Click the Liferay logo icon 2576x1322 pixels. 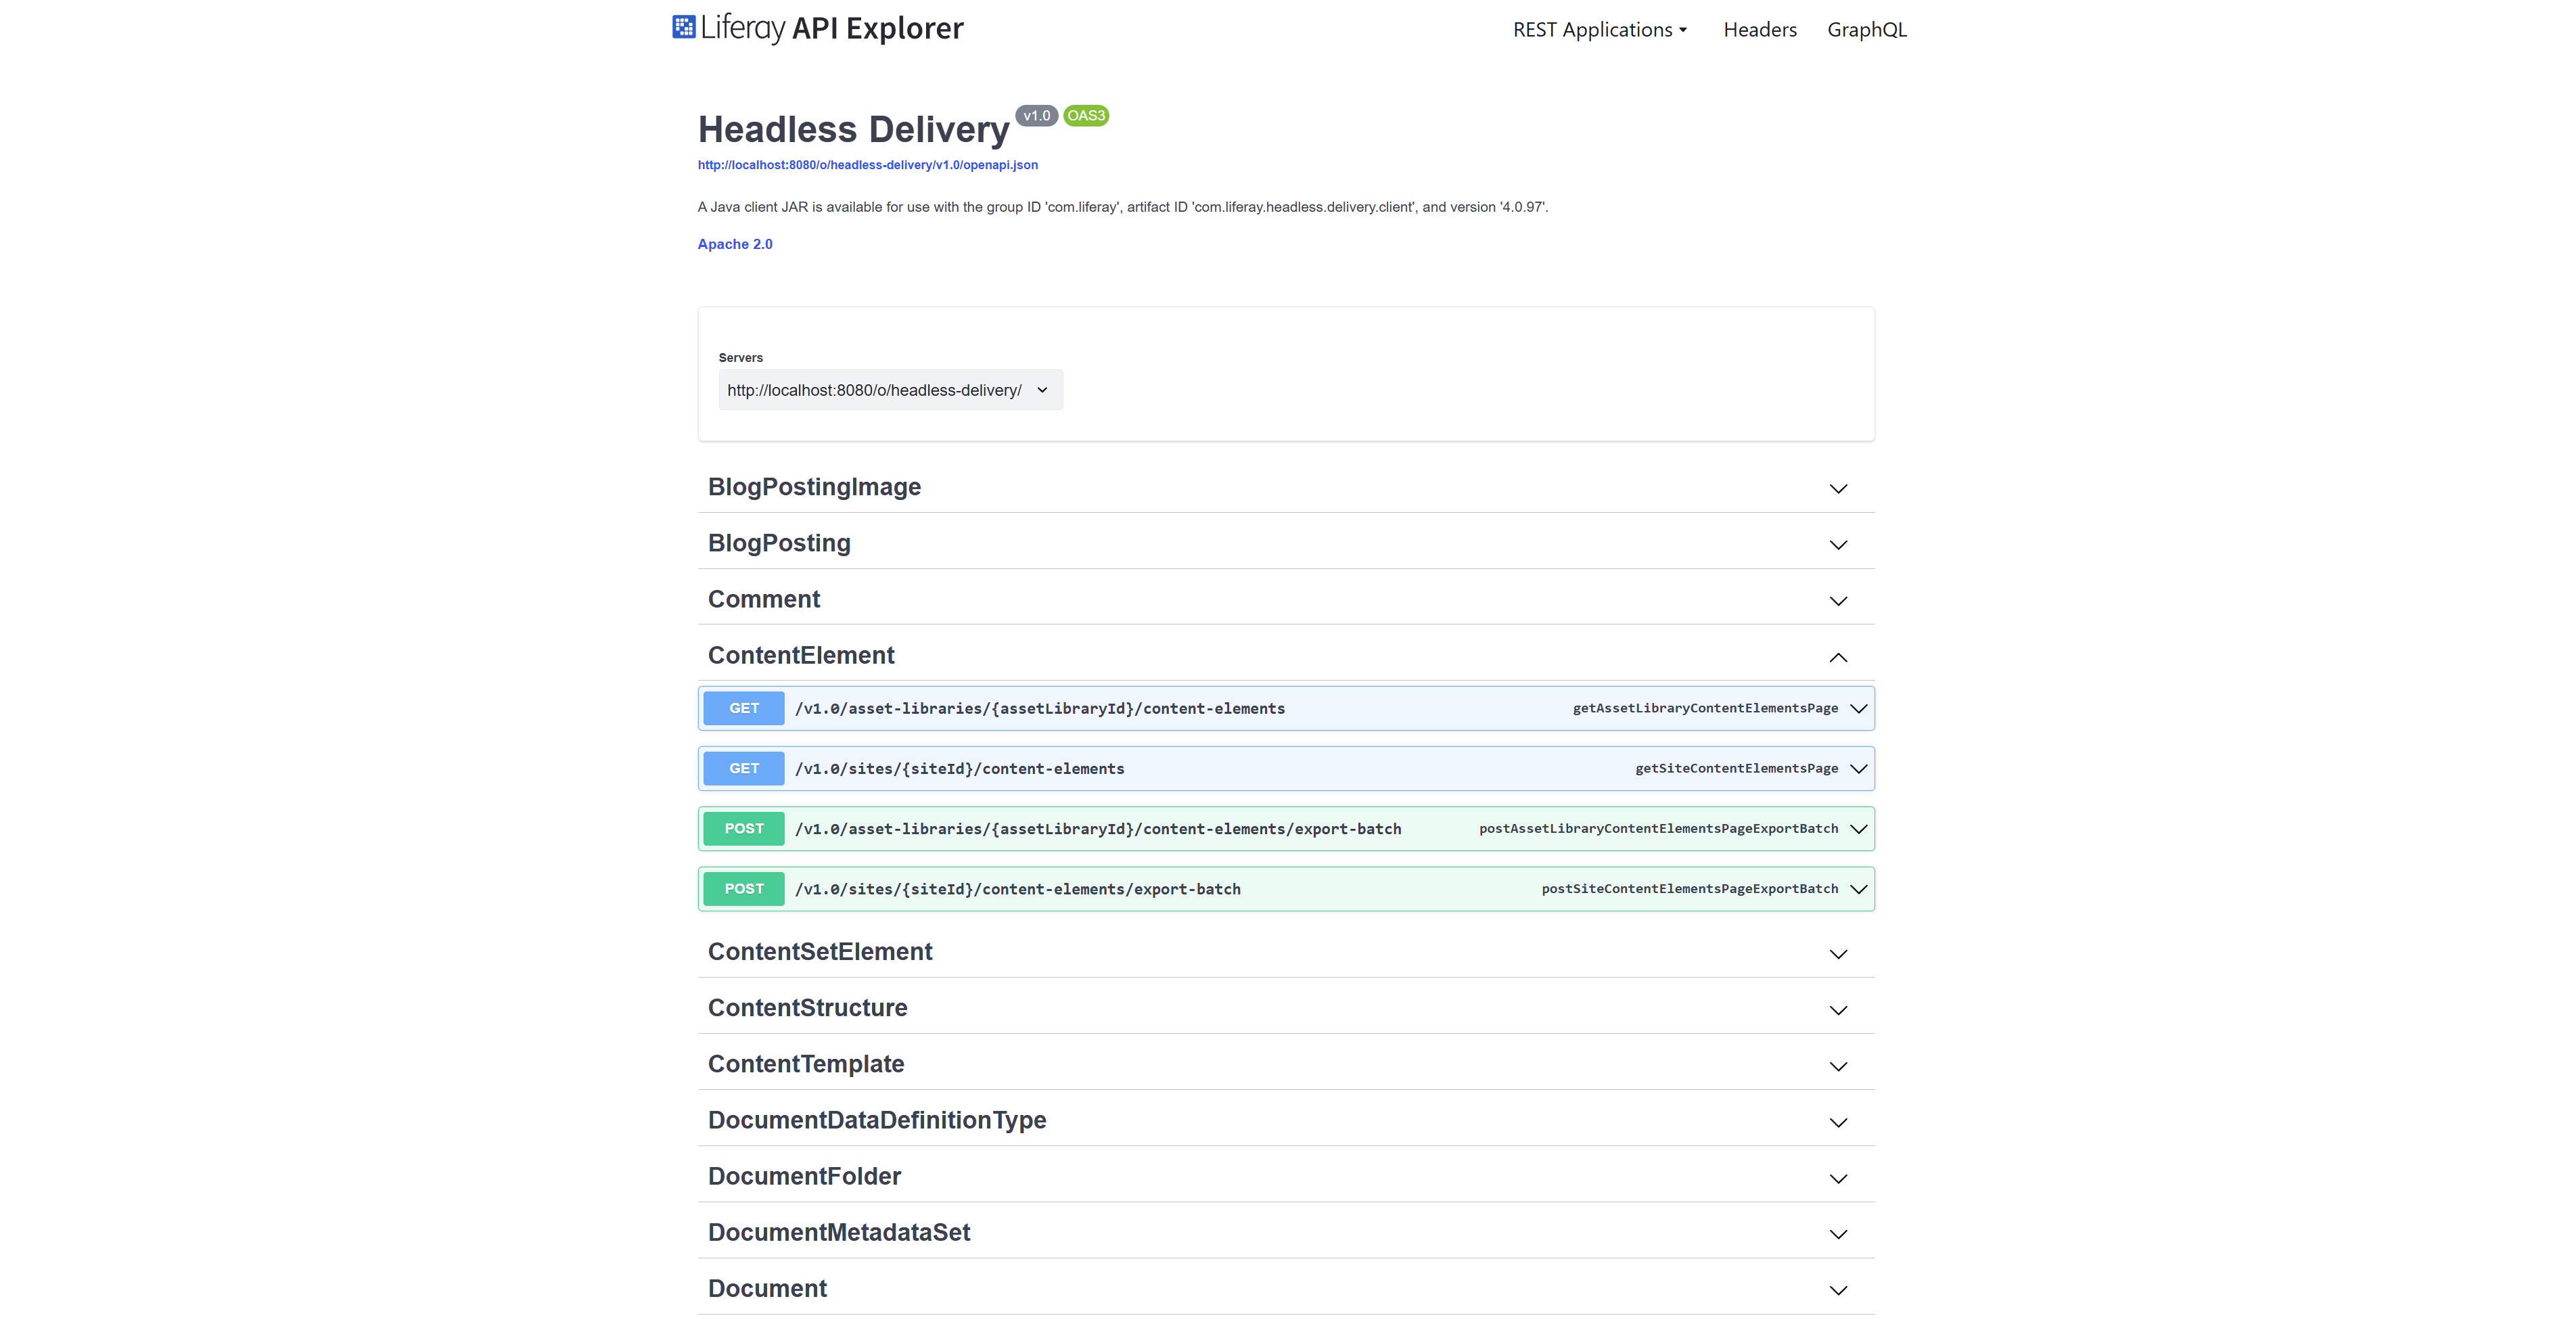click(683, 27)
